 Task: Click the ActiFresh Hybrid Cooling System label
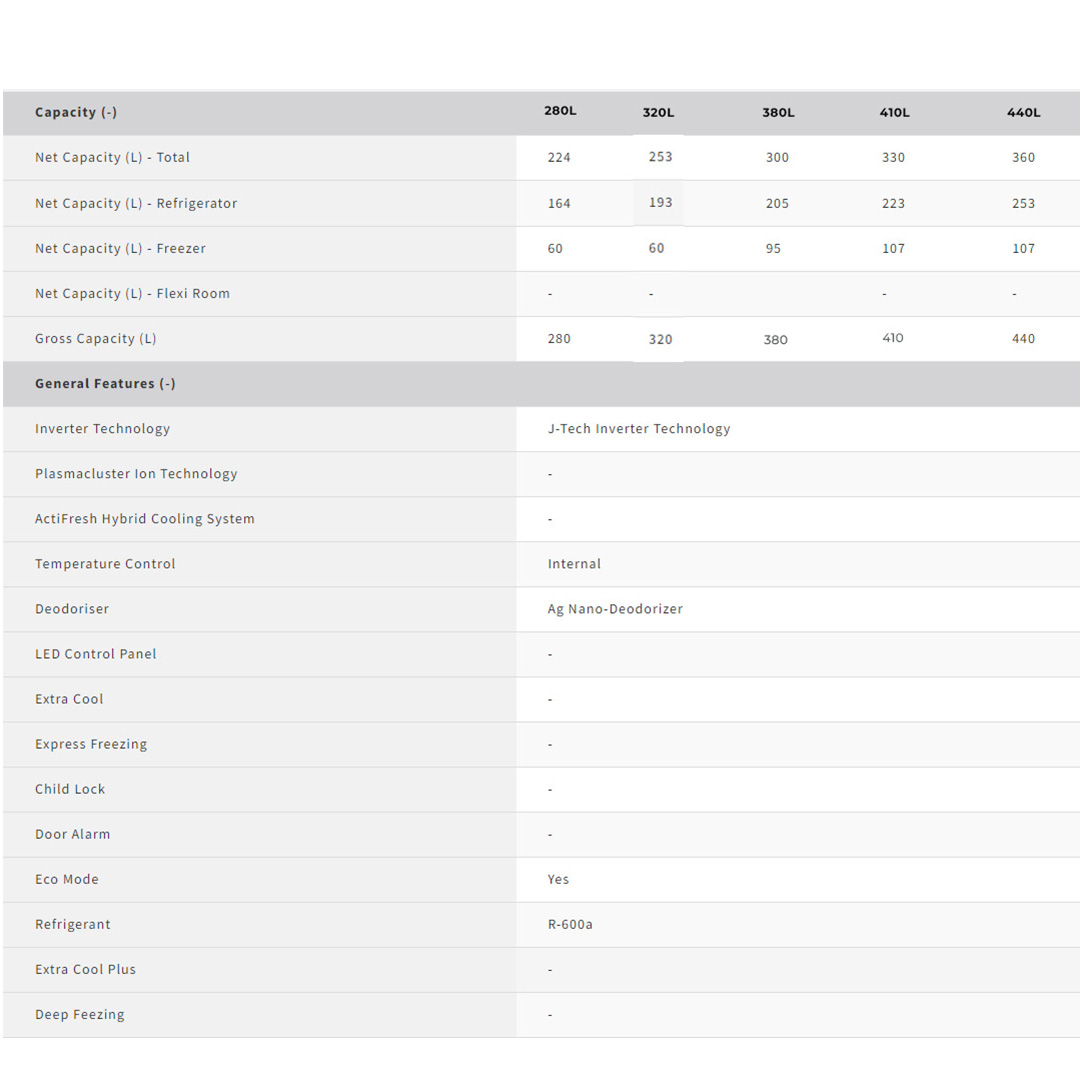(x=145, y=519)
